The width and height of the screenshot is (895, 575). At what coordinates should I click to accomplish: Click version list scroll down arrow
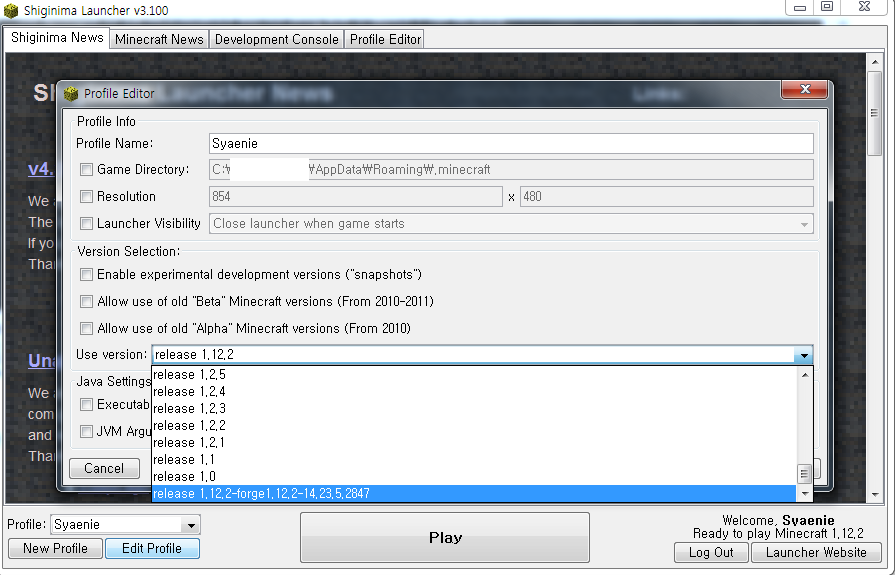(x=805, y=493)
